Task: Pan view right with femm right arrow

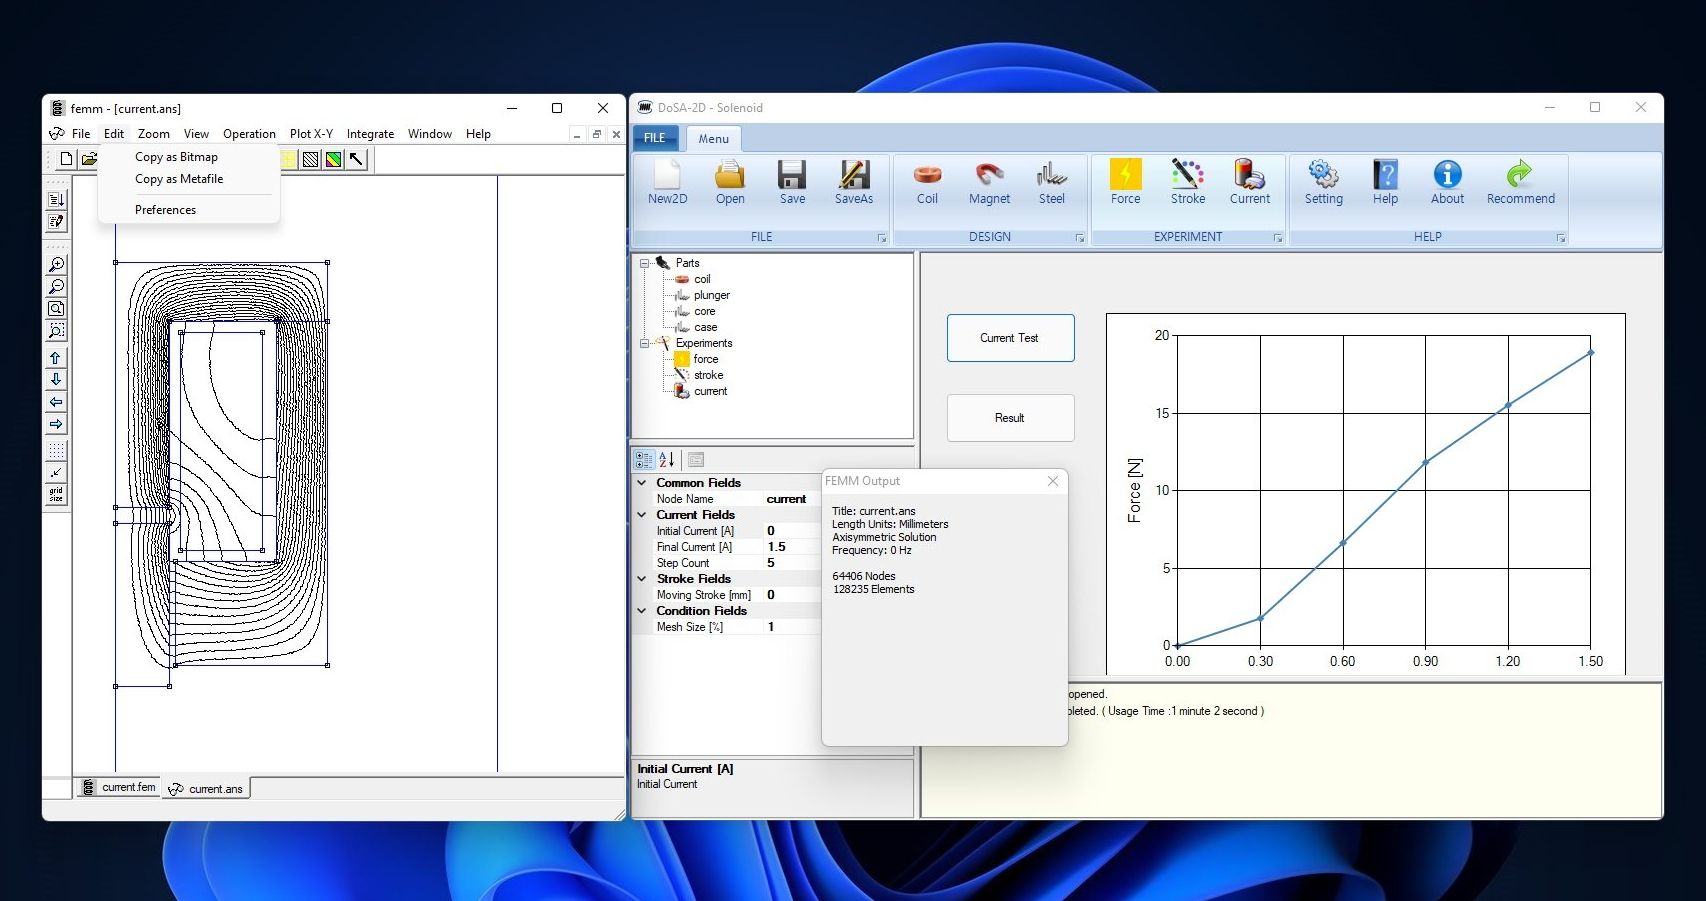Action: coord(56,424)
